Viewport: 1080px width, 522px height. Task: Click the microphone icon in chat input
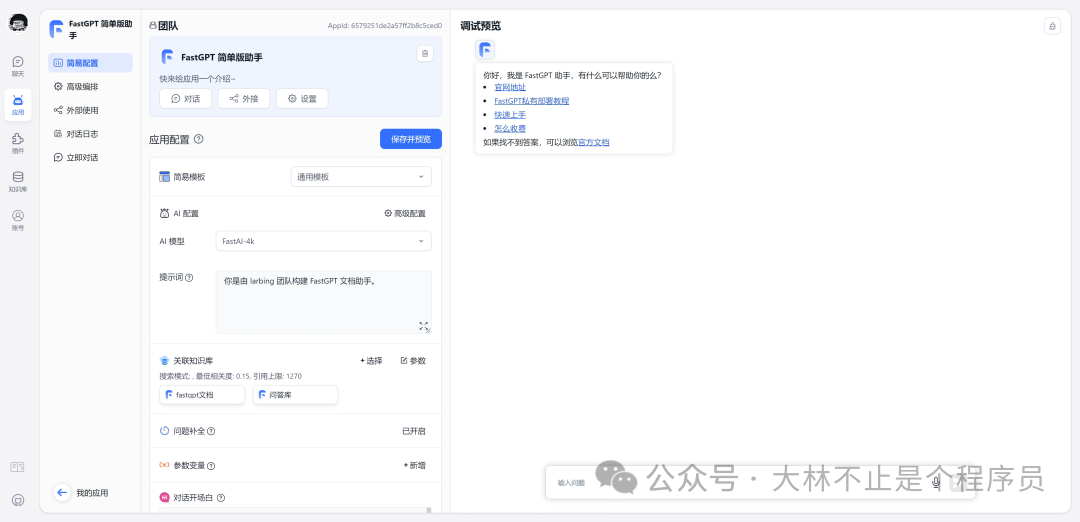pos(936,482)
